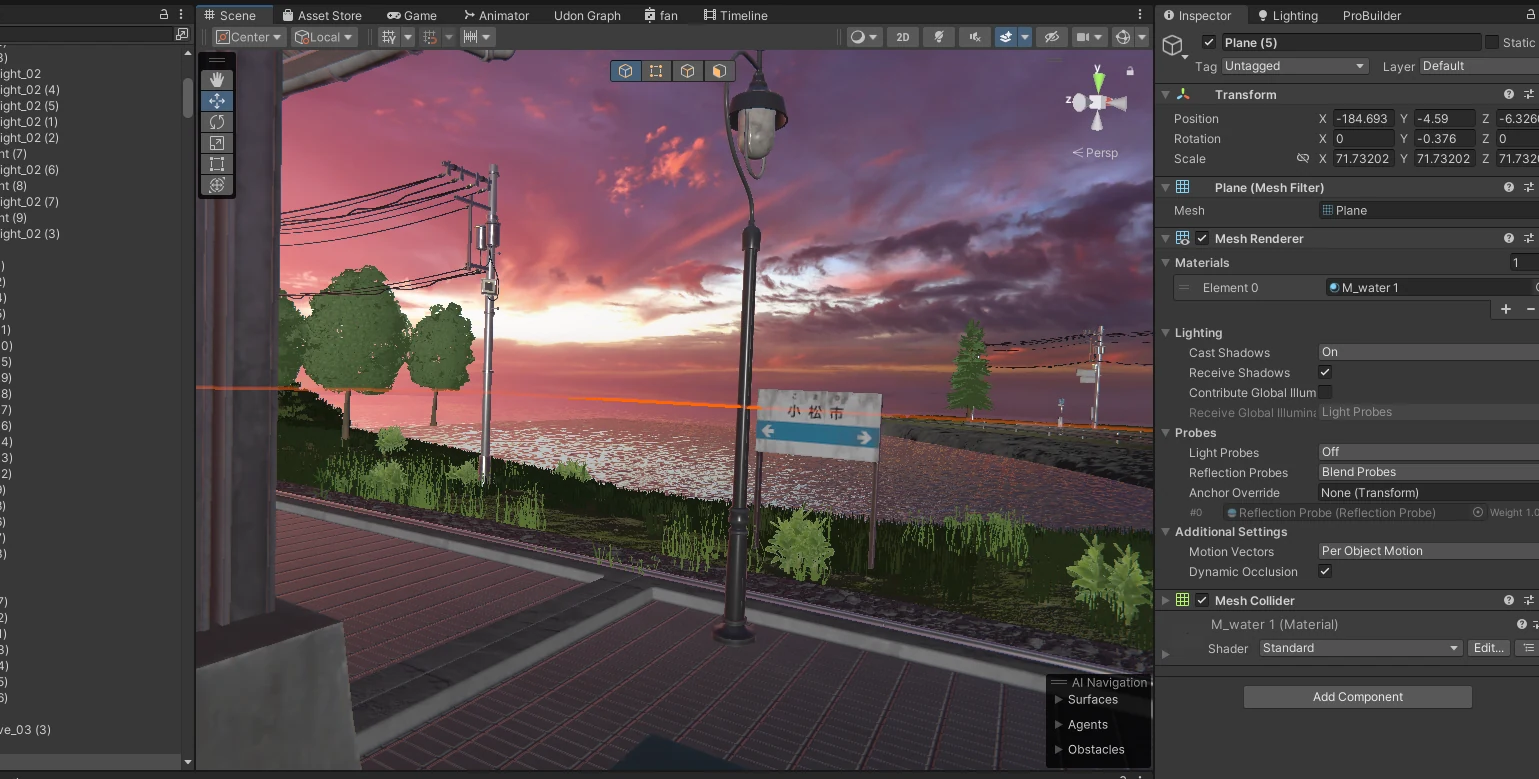Toggle 2D view mode in Scene

click(903, 37)
